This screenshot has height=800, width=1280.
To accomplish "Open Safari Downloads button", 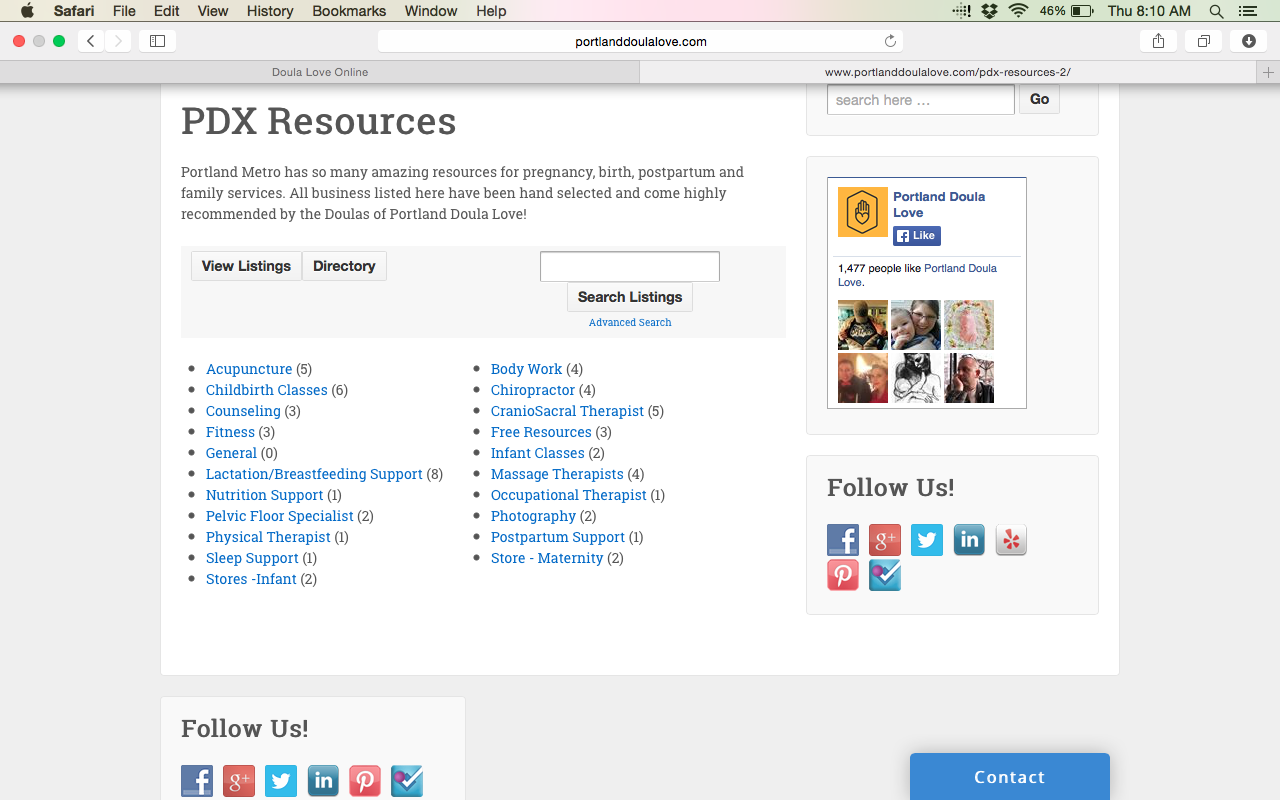I will coord(1249,41).
